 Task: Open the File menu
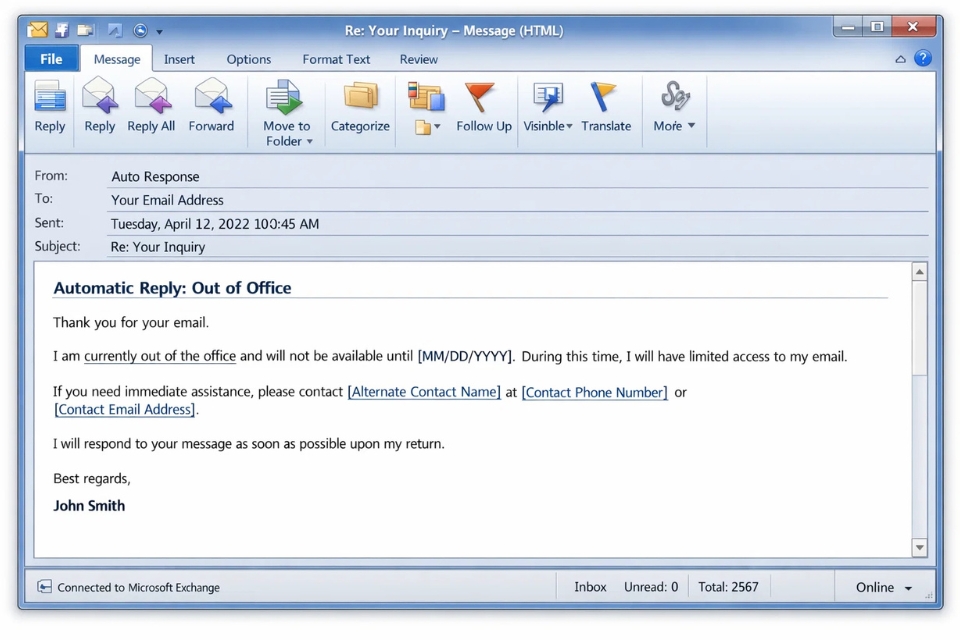tap(50, 58)
